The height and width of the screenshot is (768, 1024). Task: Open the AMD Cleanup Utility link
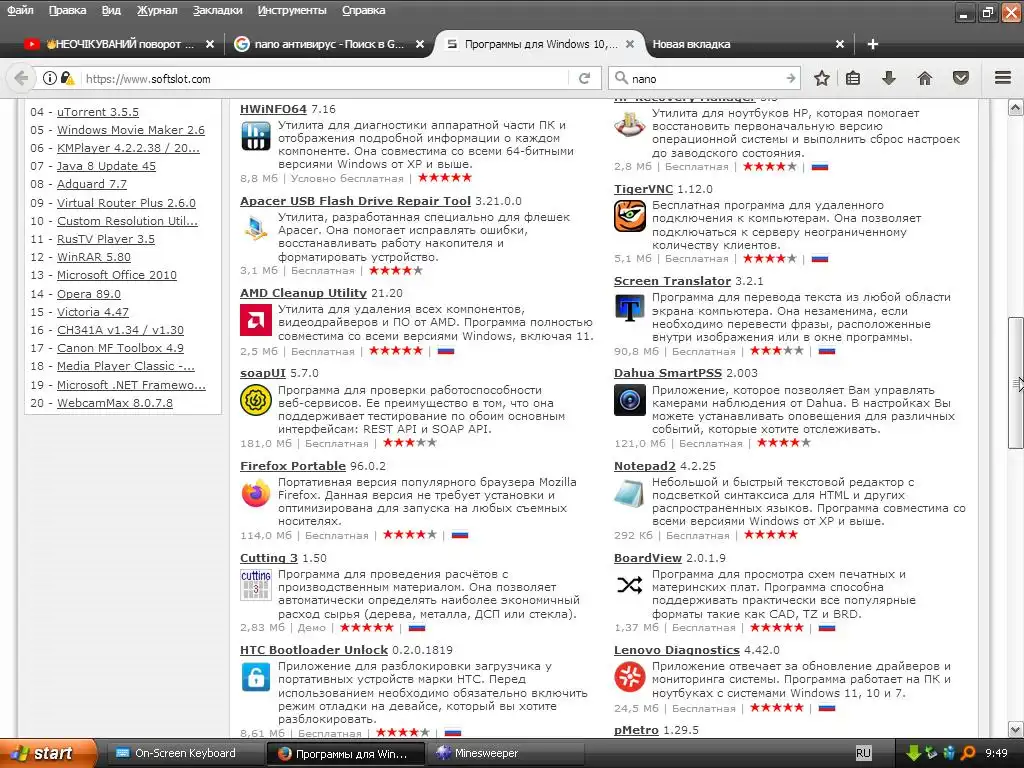pos(303,293)
